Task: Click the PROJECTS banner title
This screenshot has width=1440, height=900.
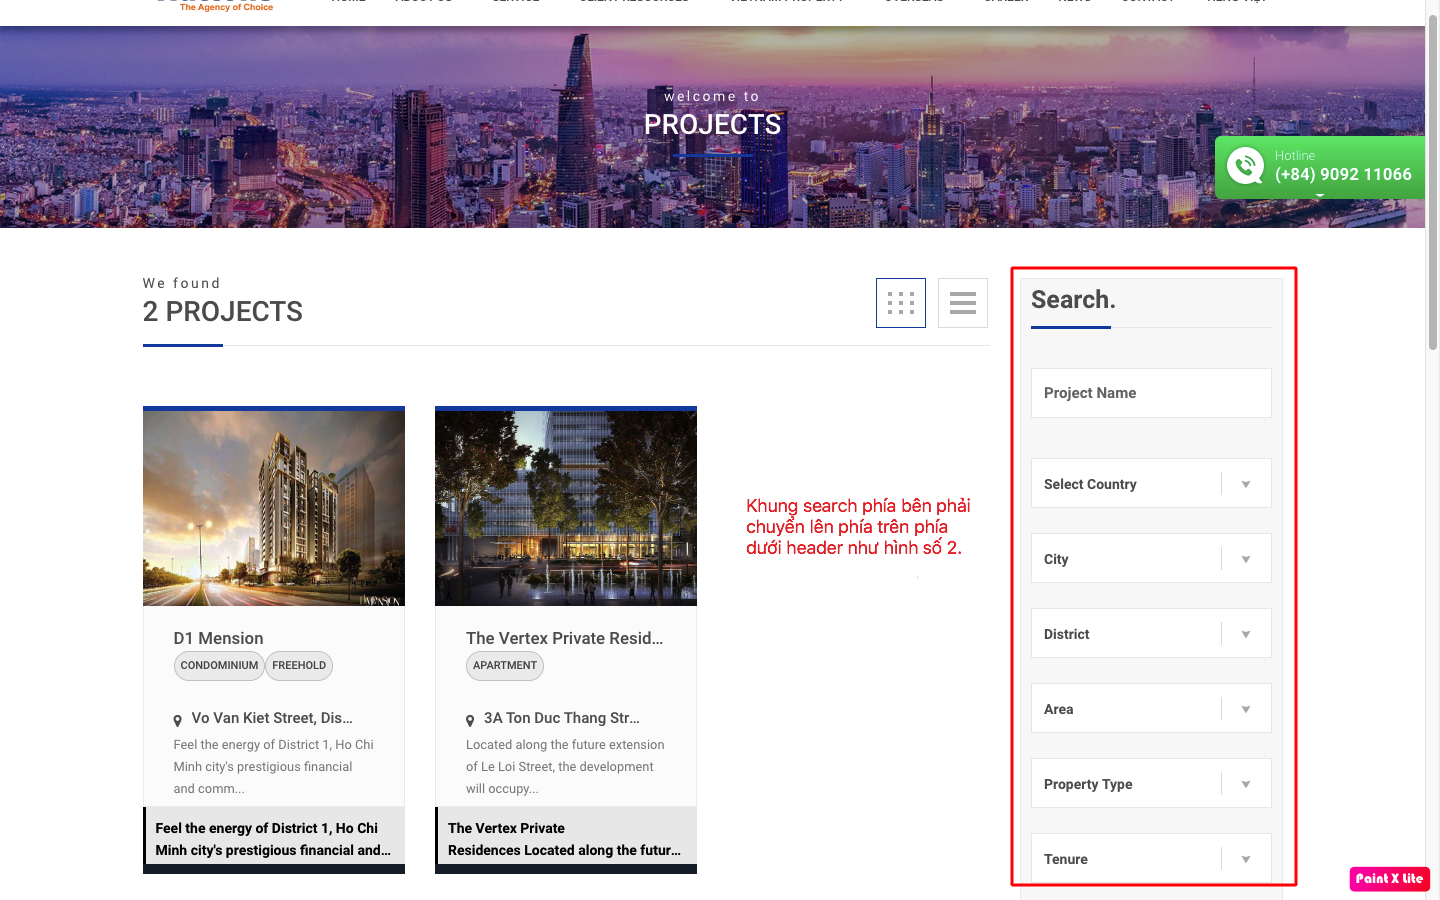Action: [x=712, y=125]
